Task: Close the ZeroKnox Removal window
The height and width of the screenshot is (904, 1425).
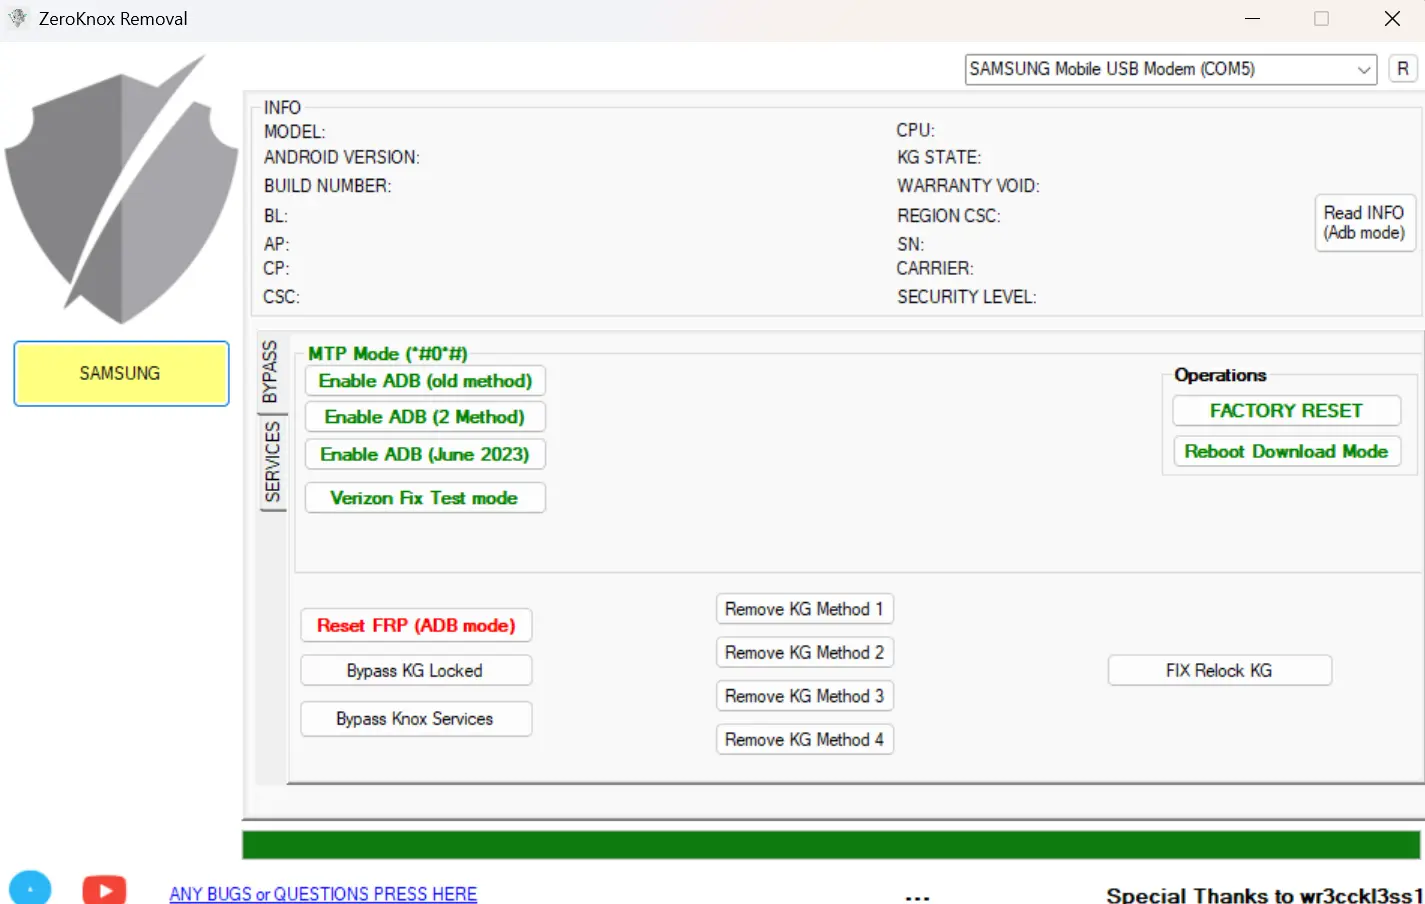Action: [x=1392, y=19]
